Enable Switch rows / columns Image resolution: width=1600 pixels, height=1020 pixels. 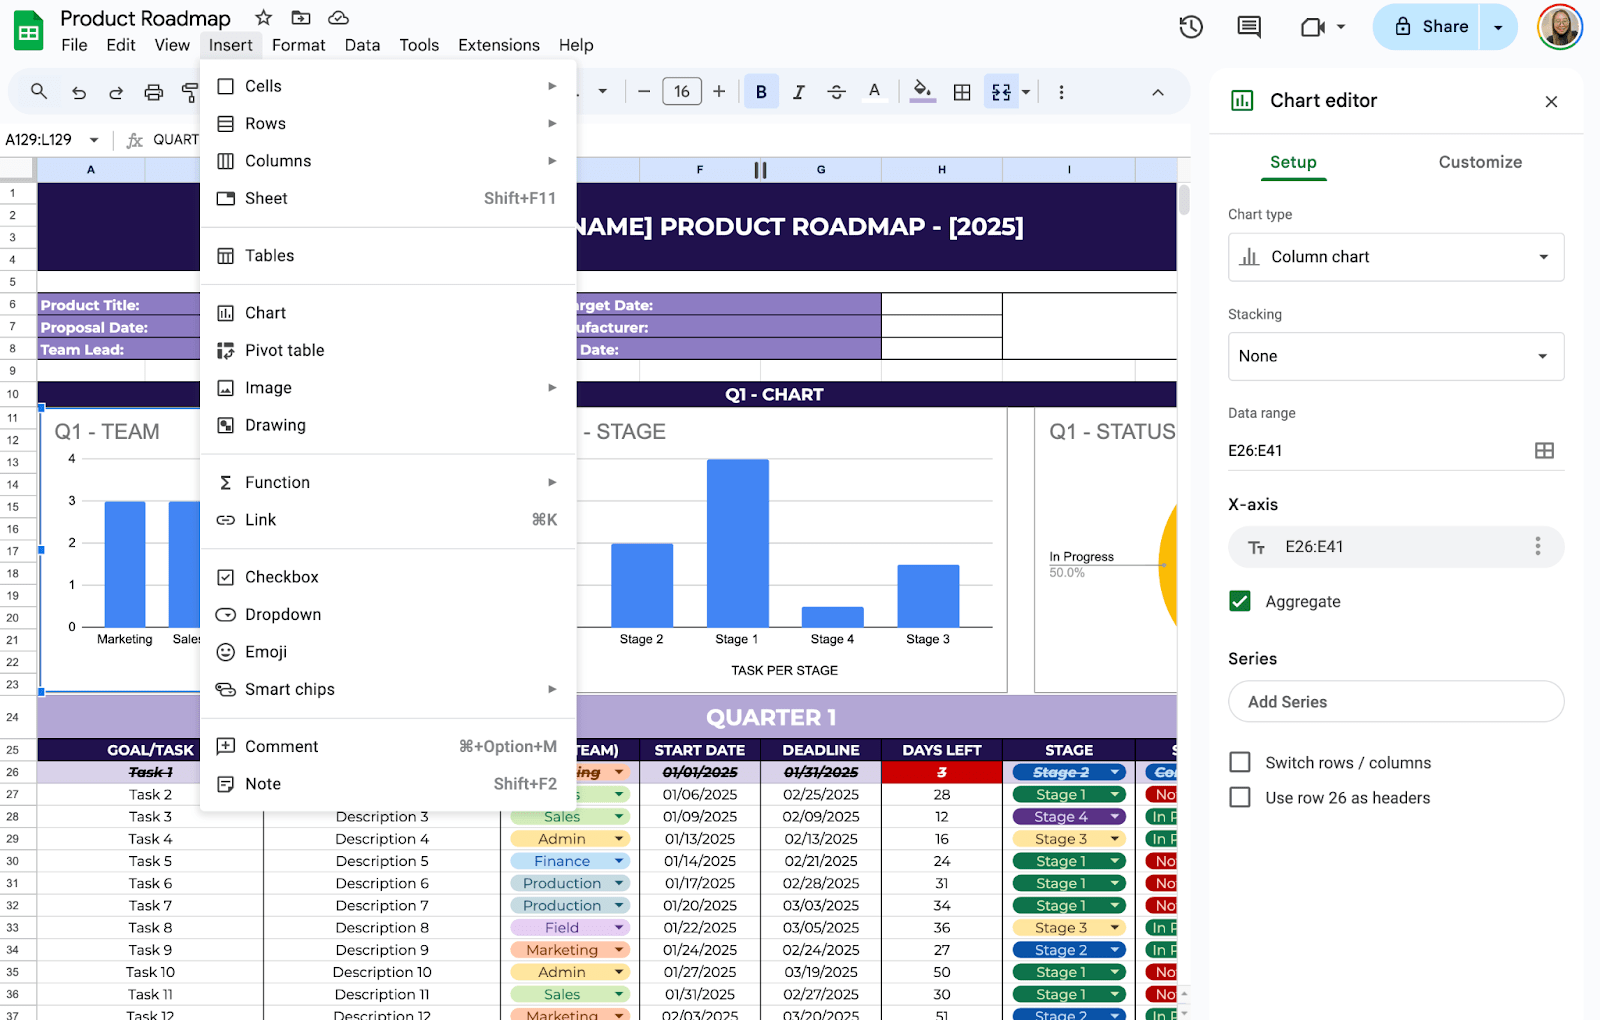click(1240, 762)
